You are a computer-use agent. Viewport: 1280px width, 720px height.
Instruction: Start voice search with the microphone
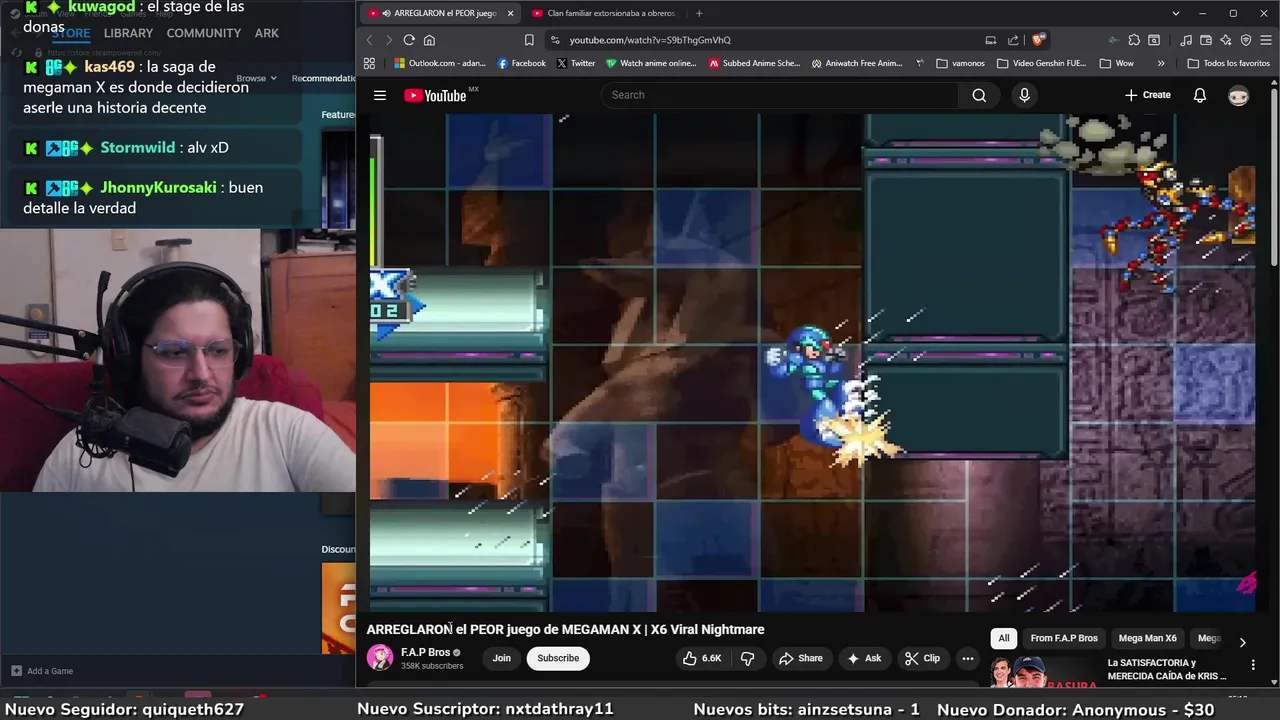[1024, 95]
